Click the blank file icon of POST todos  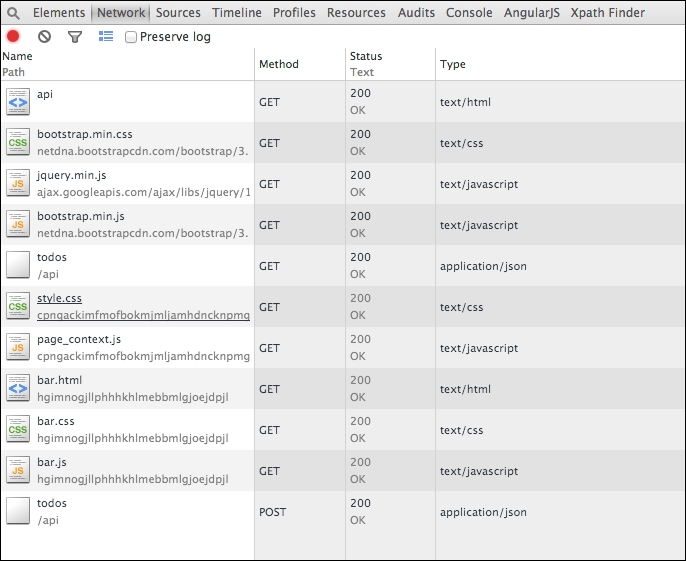point(18,512)
